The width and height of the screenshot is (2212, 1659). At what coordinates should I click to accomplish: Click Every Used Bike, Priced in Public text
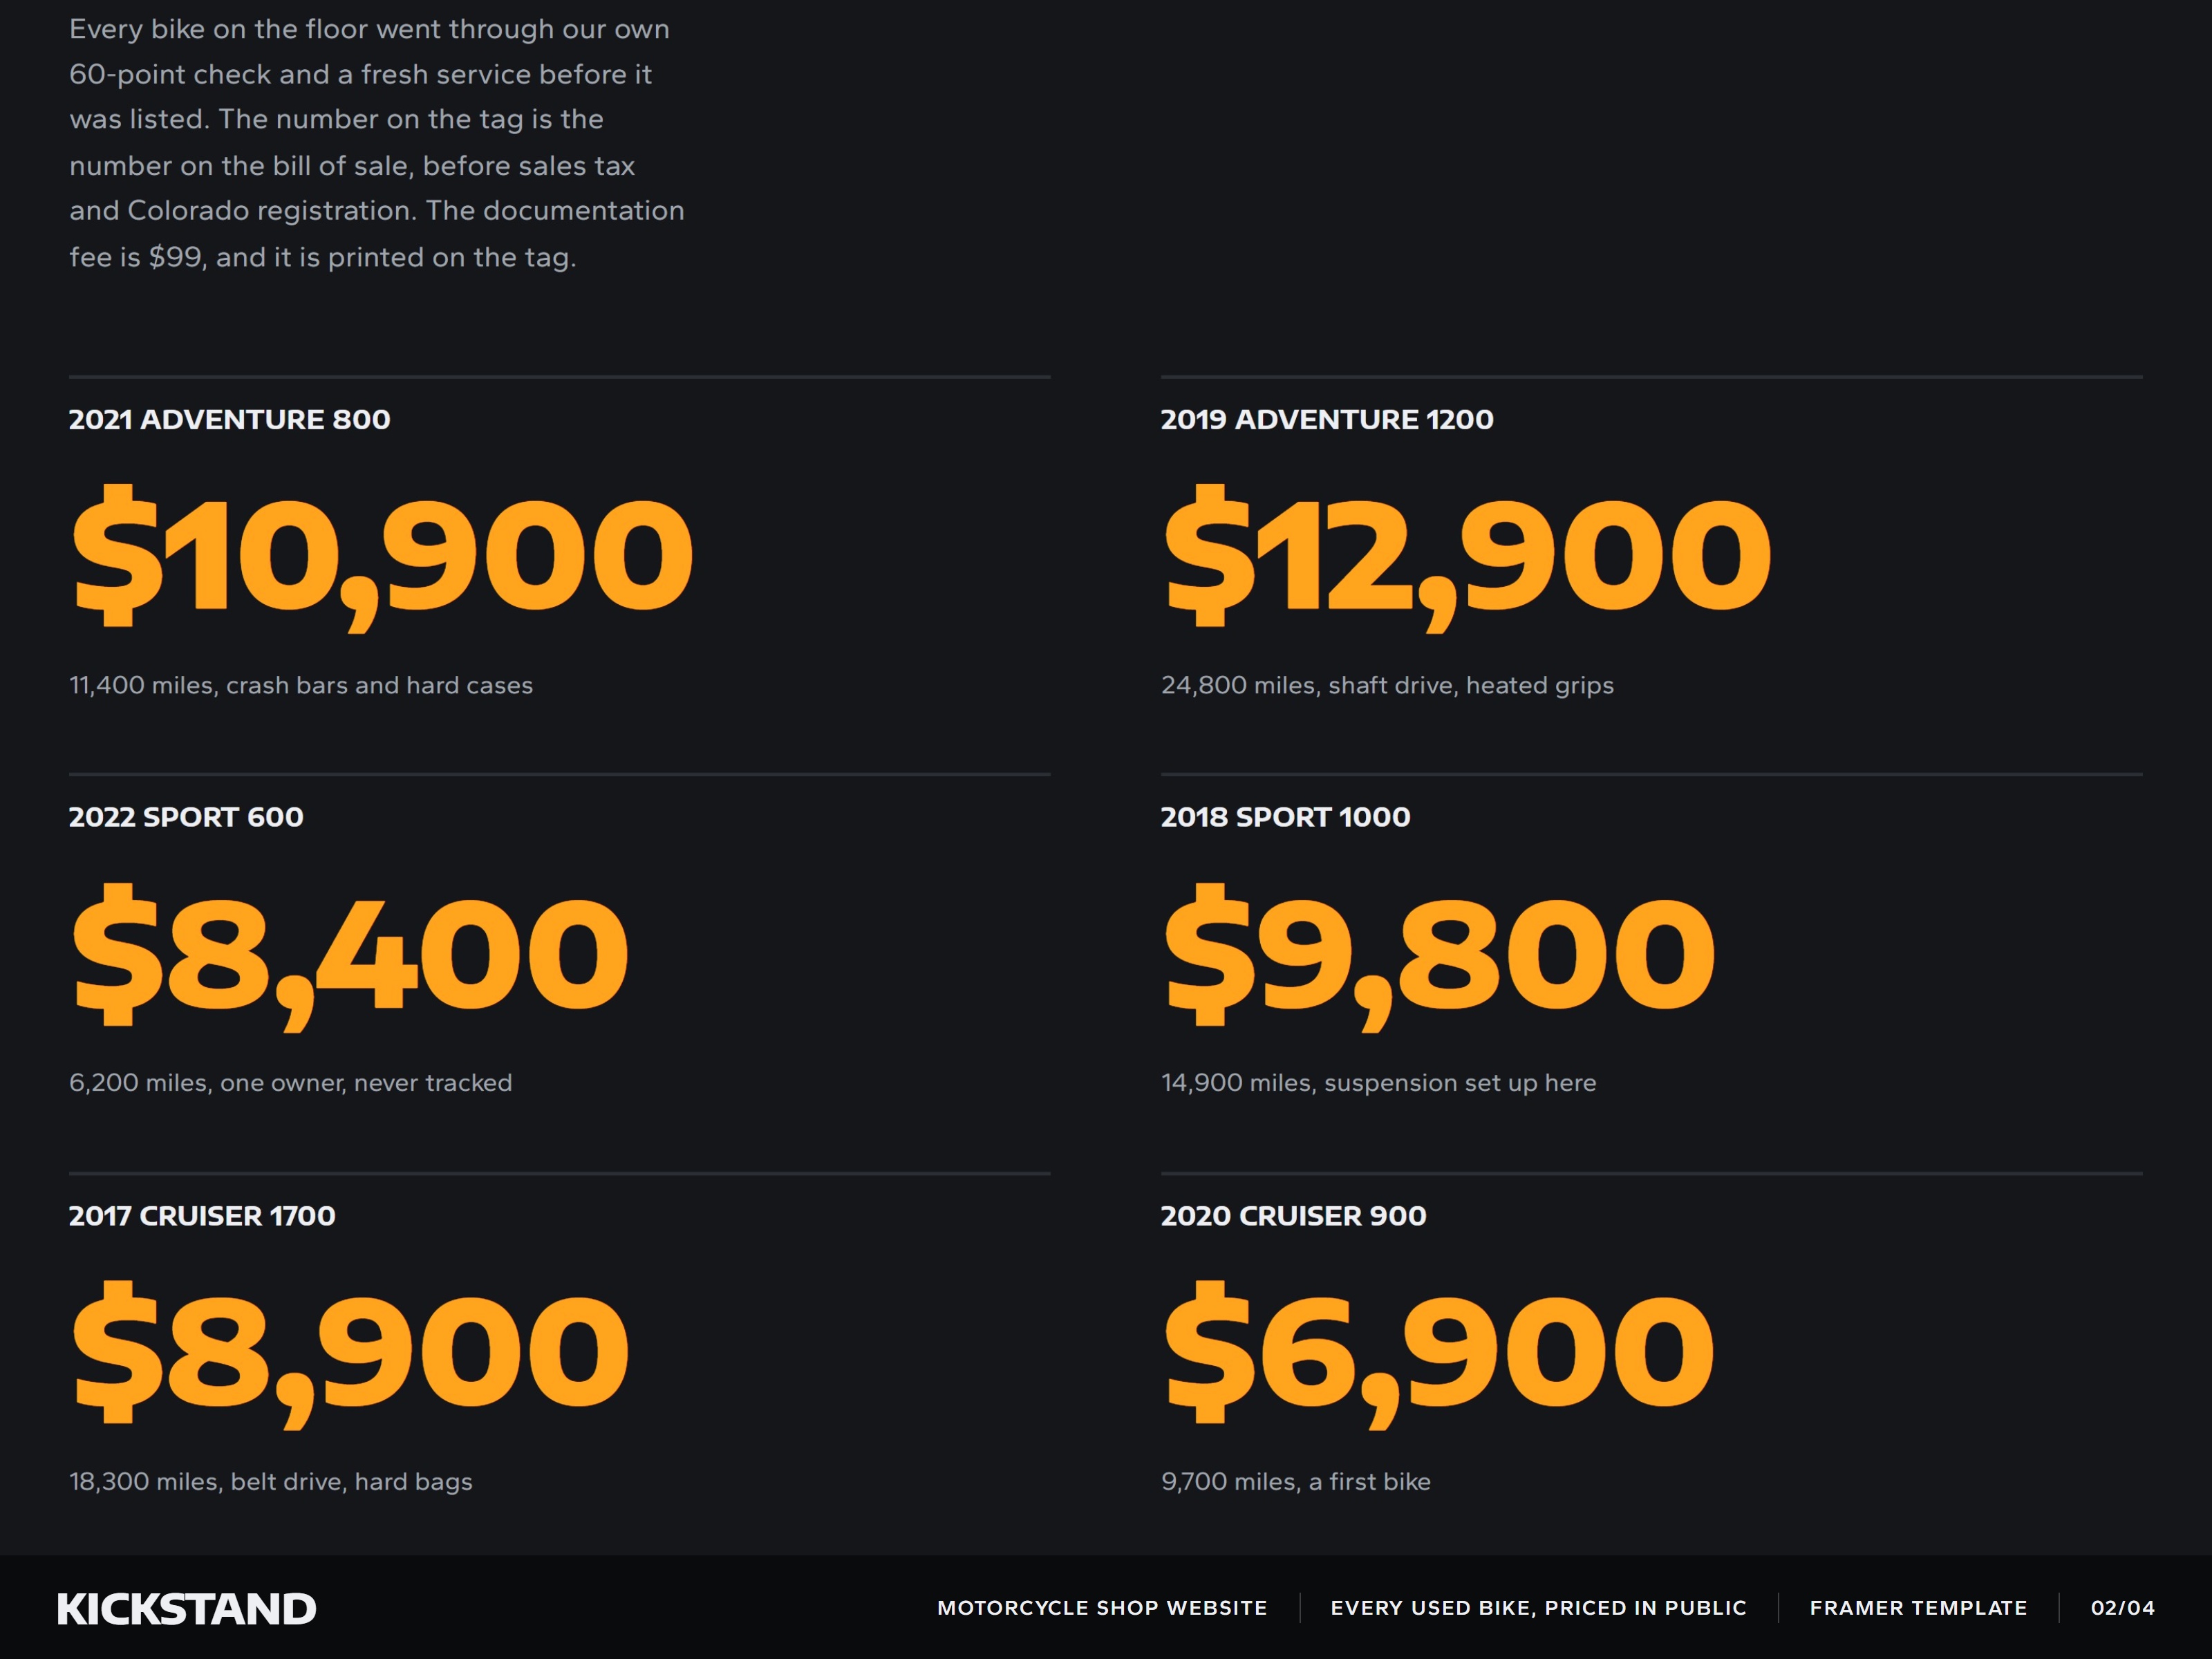coord(1538,1608)
